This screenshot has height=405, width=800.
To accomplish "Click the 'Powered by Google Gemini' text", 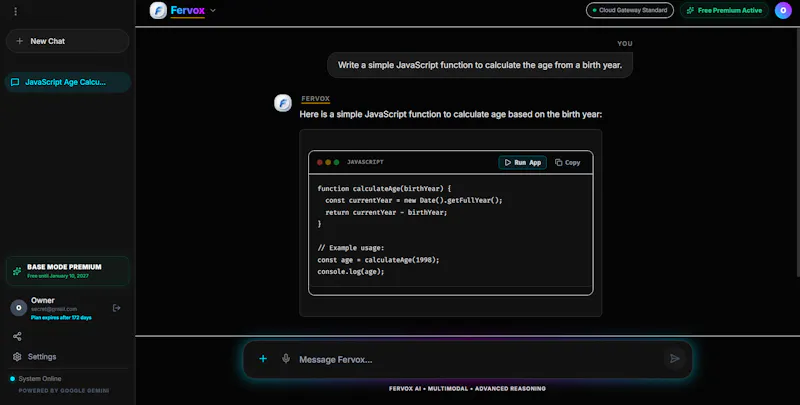I will [x=64, y=391].
